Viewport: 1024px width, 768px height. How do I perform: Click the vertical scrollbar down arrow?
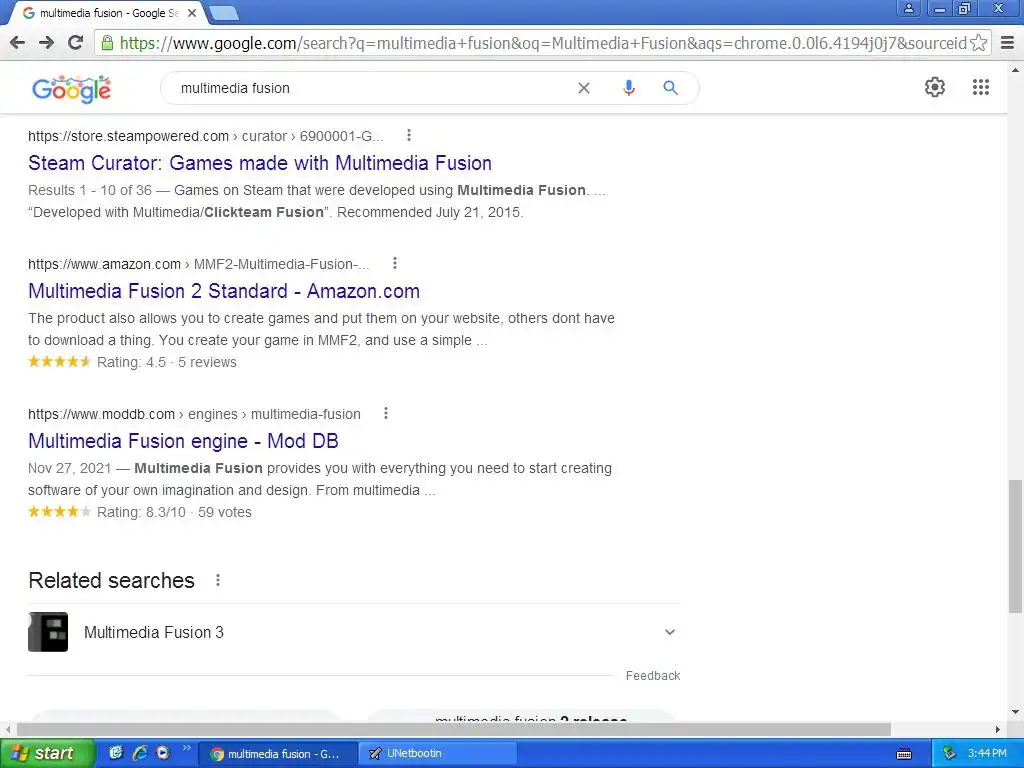click(1015, 712)
